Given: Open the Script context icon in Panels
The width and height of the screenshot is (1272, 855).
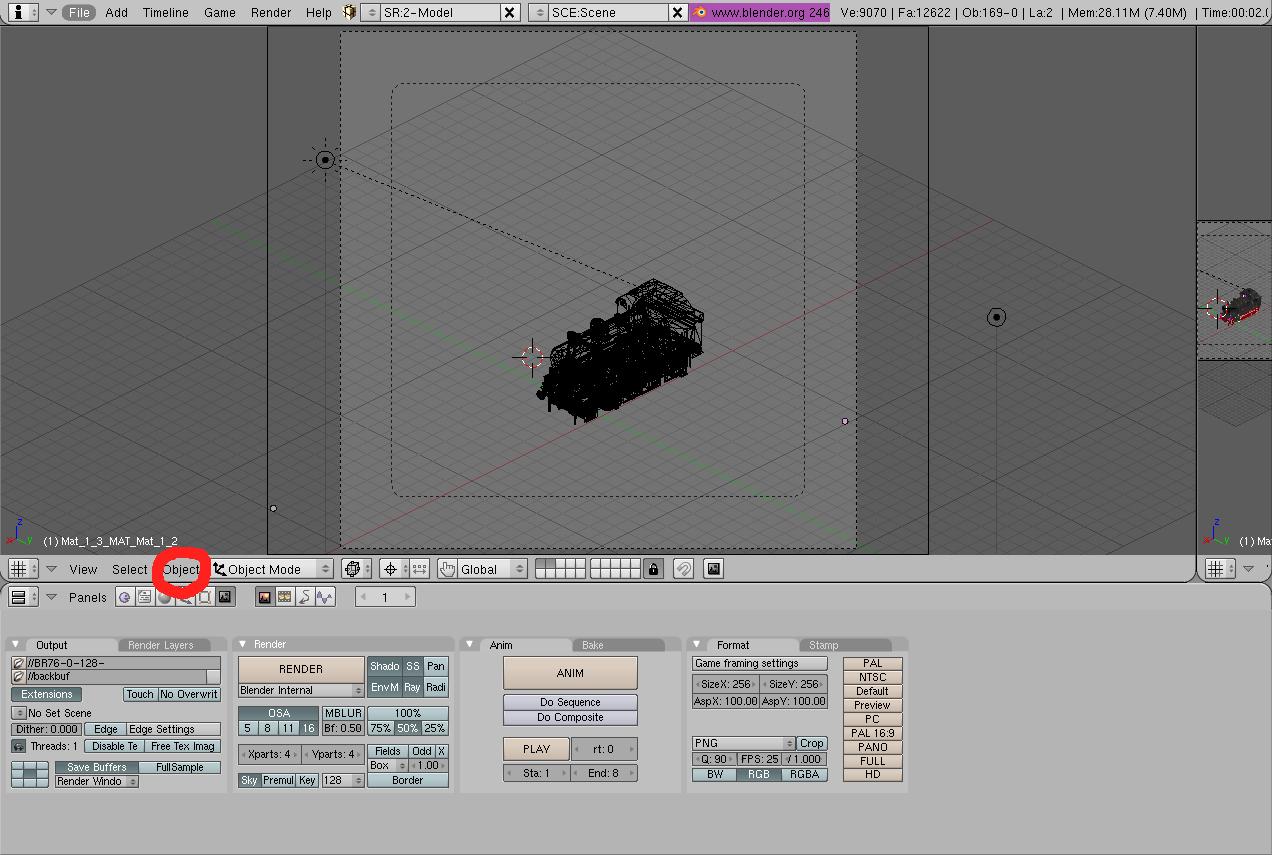Looking at the screenshot, I should tap(144, 597).
